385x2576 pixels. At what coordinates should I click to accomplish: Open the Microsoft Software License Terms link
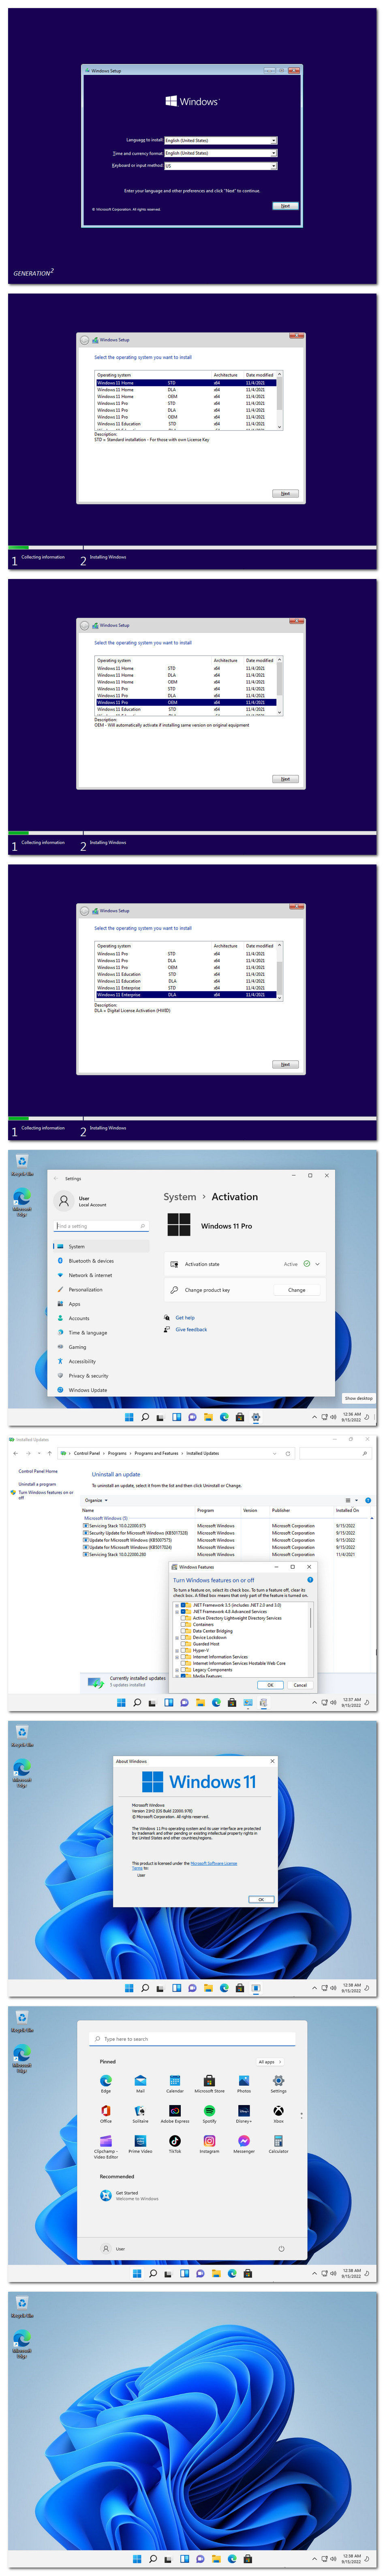tap(214, 1863)
